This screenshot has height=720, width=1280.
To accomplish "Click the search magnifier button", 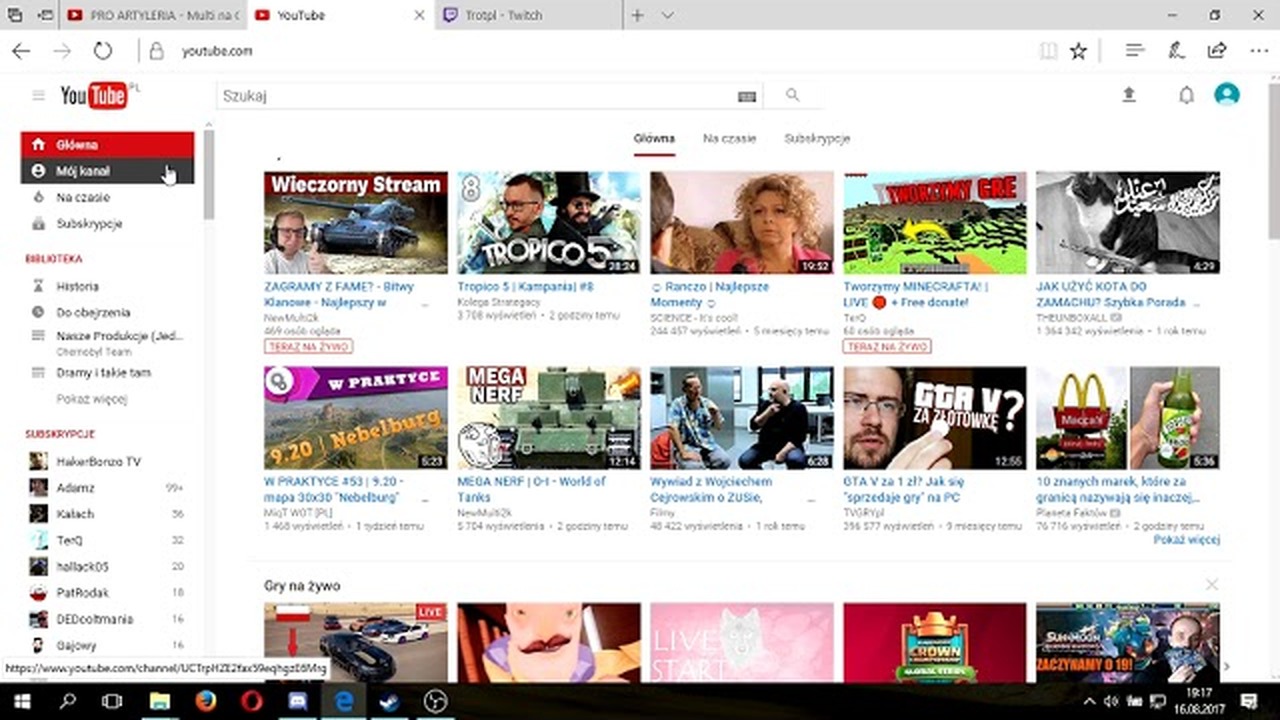I will coord(793,96).
